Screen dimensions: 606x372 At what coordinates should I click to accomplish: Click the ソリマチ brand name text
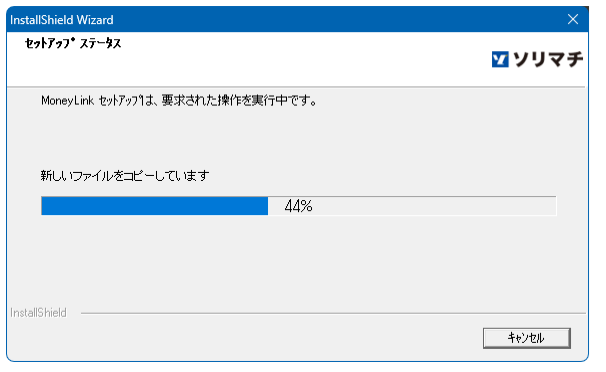click(x=548, y=59)
